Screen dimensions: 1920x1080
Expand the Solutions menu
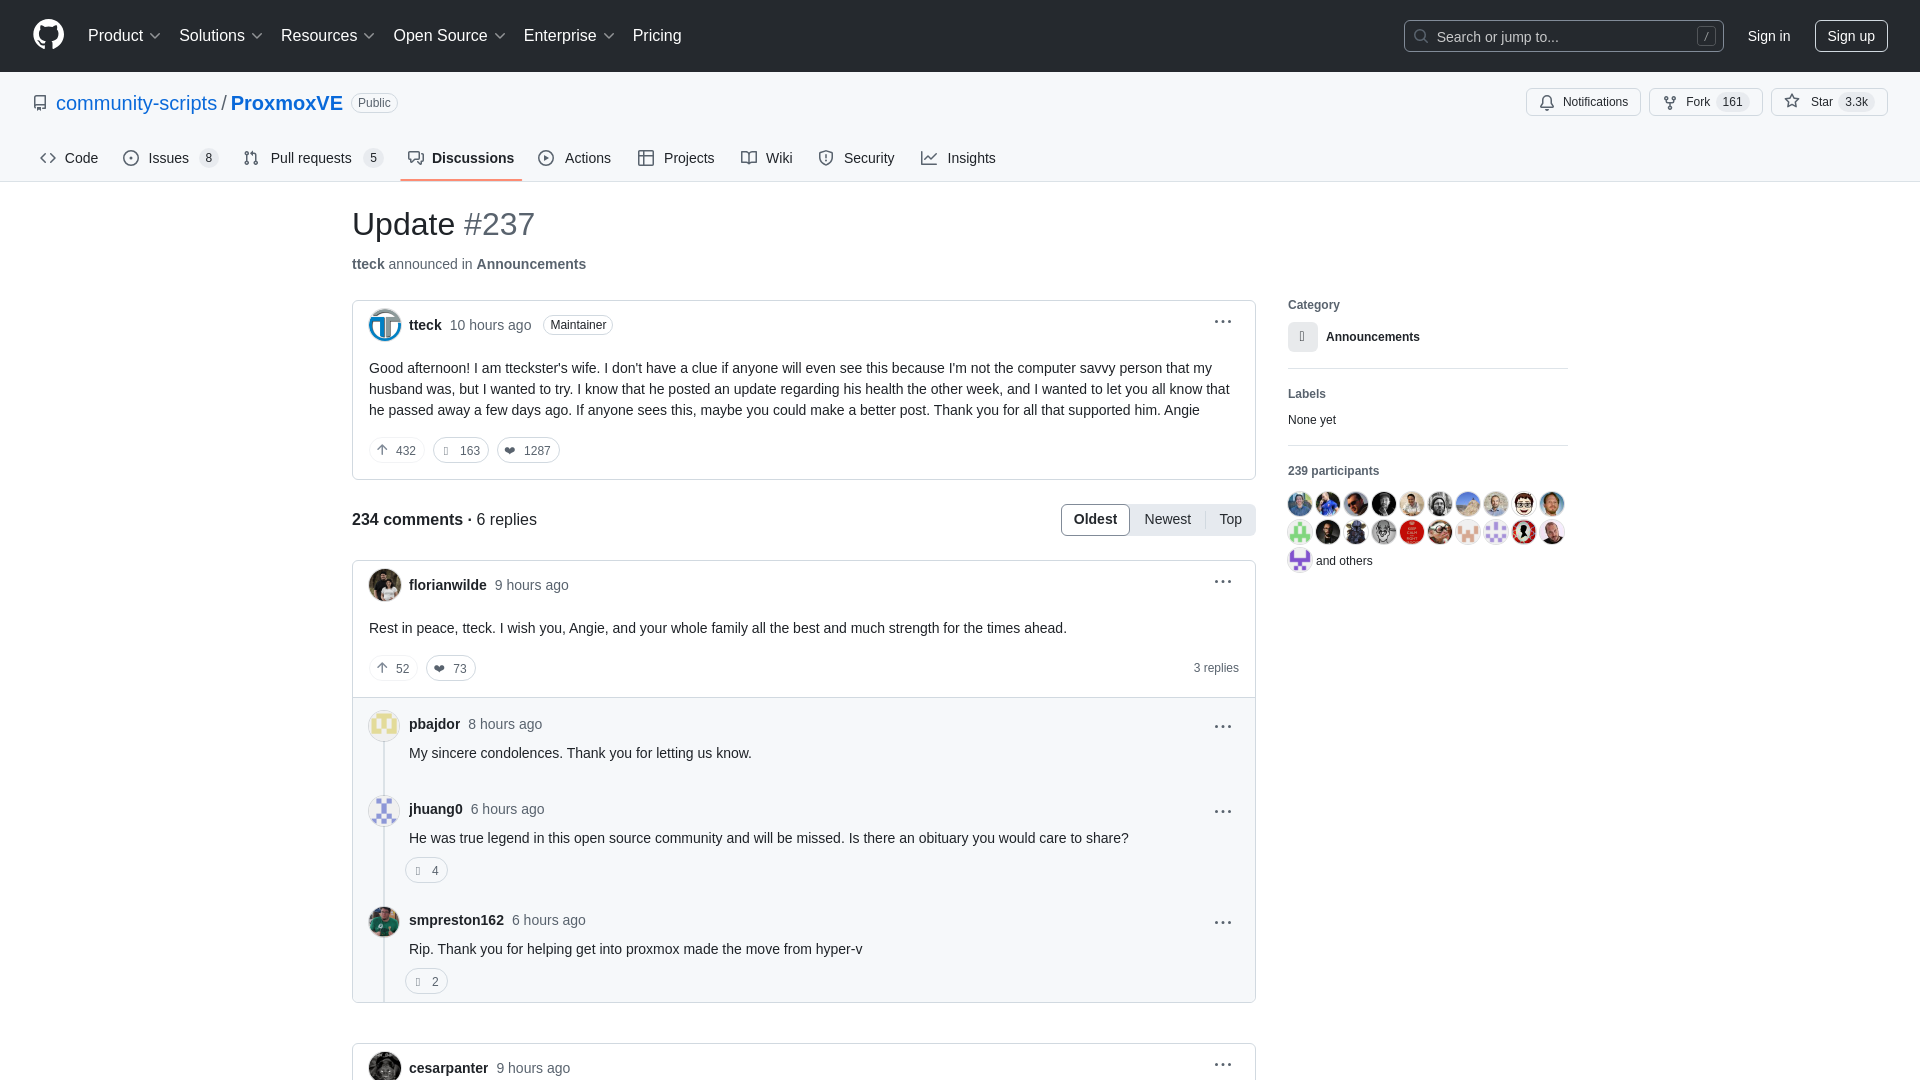pos(220,36)
